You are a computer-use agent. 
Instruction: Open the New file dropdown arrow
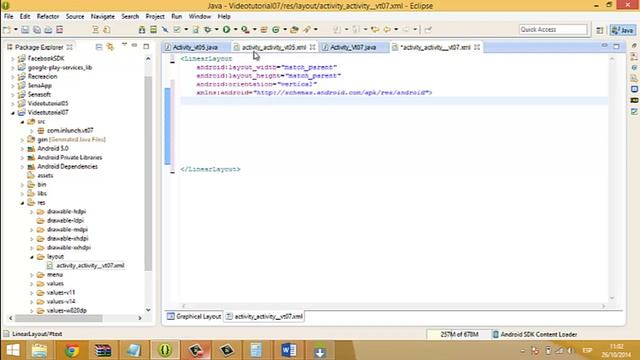point(16,29)
